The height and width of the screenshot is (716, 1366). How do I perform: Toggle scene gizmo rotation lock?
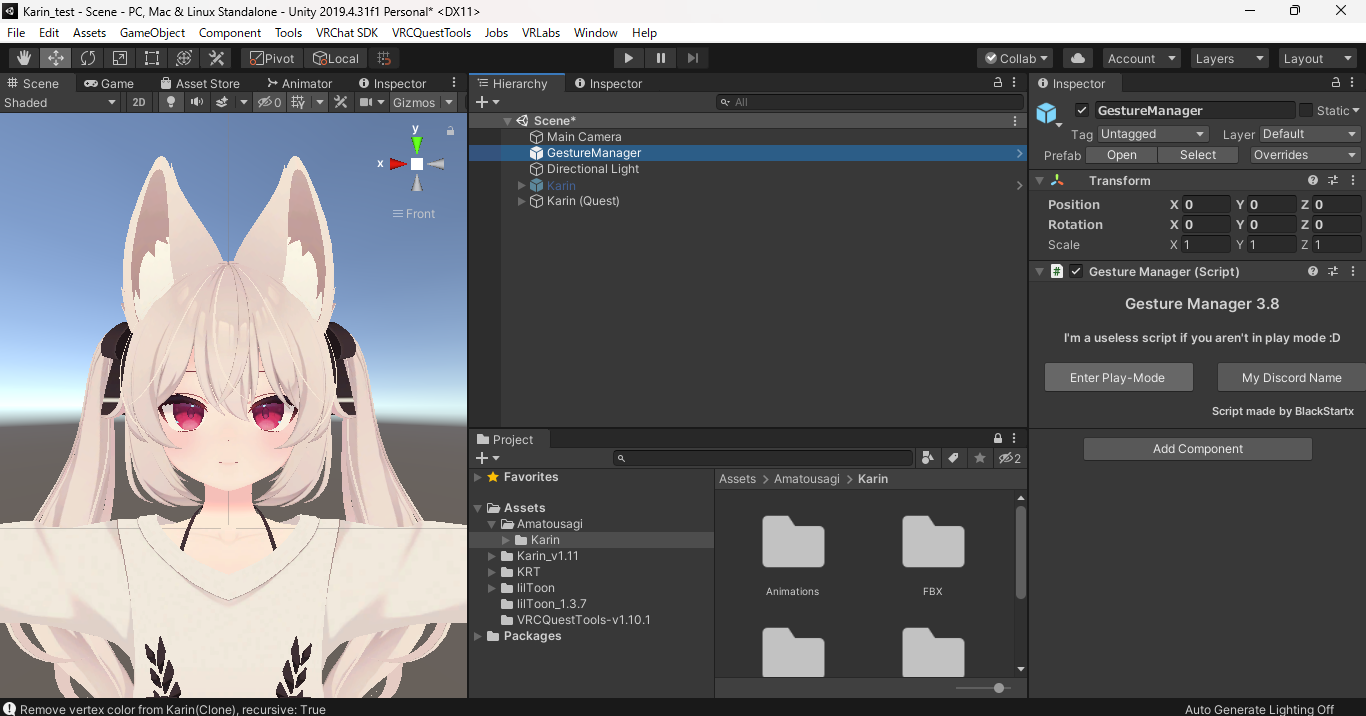[x=451, y=130]
